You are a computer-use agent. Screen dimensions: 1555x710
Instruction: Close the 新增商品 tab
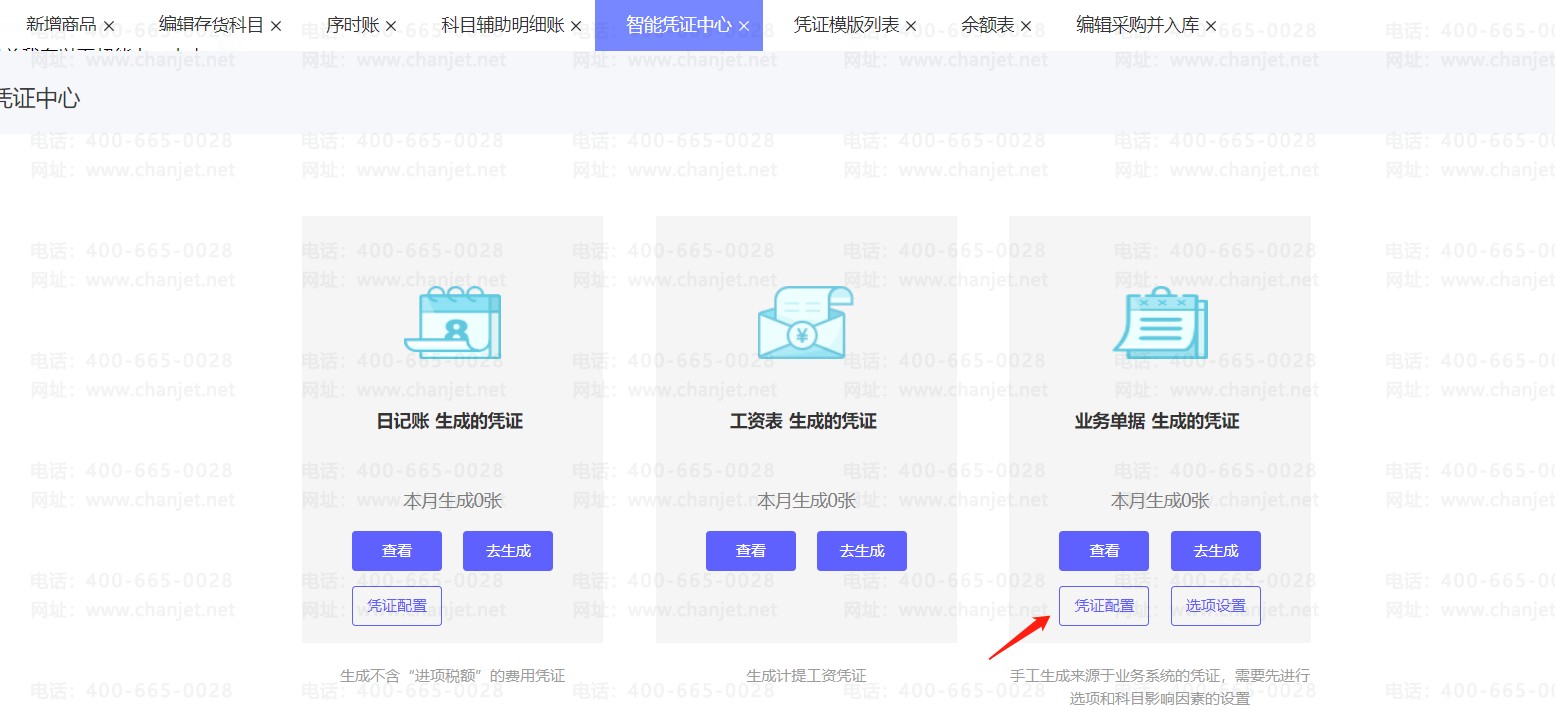(109, 26)
